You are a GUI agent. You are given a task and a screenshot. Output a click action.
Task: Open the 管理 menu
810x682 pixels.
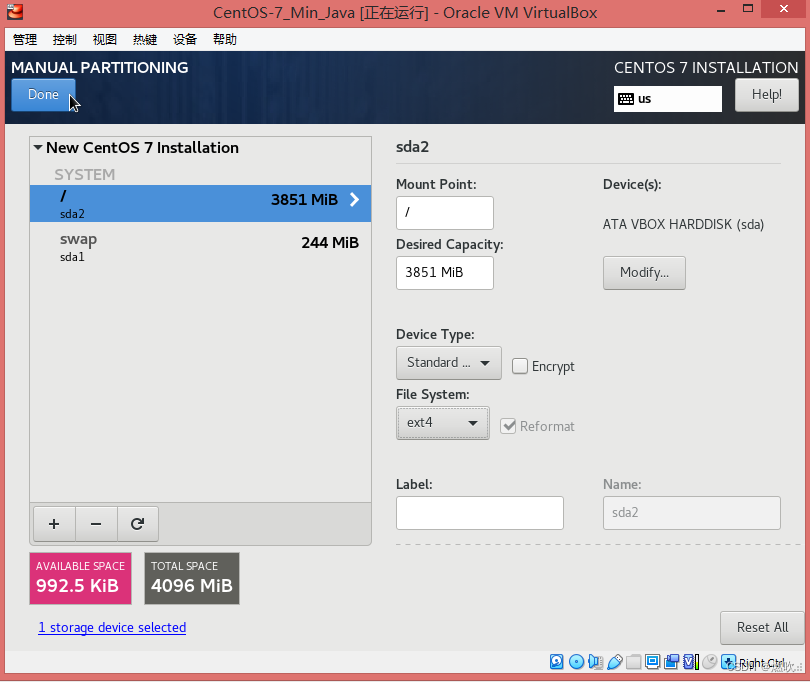pyautogui.click(x=25, y=39)
